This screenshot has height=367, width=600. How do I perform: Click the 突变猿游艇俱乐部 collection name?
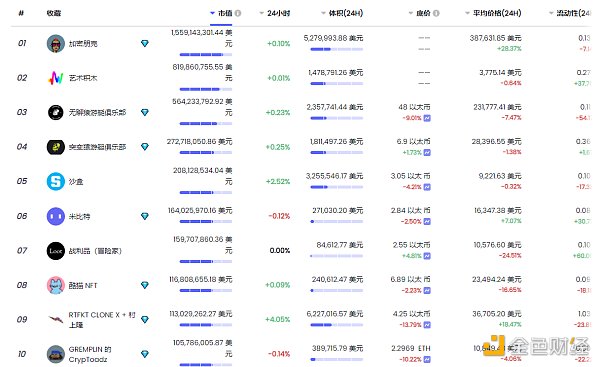click(x=97, y=147)
